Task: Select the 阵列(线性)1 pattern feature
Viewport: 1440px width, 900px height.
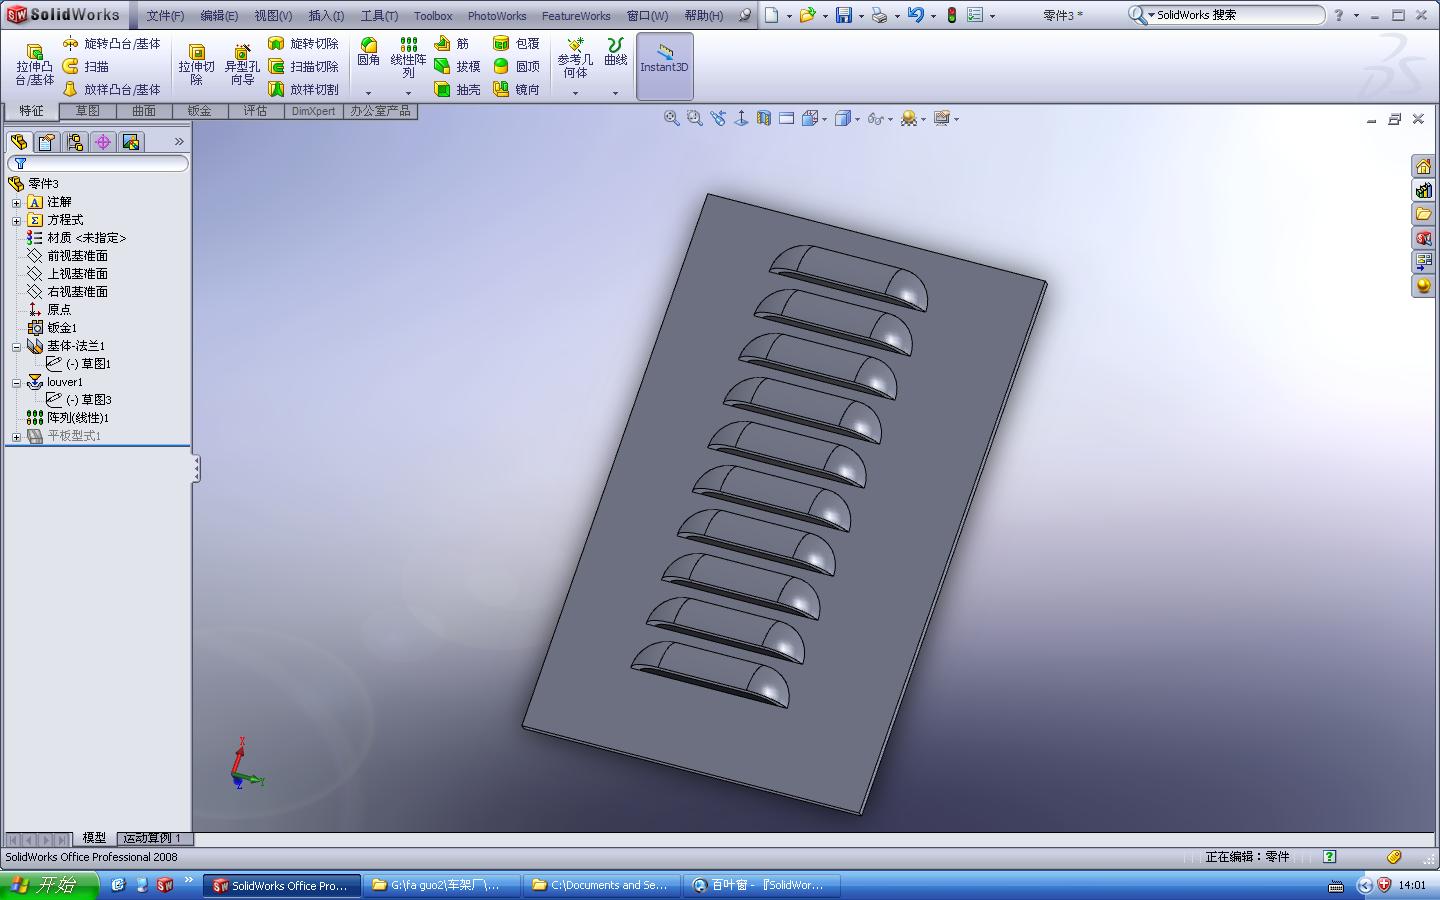Action: [67, 418]
